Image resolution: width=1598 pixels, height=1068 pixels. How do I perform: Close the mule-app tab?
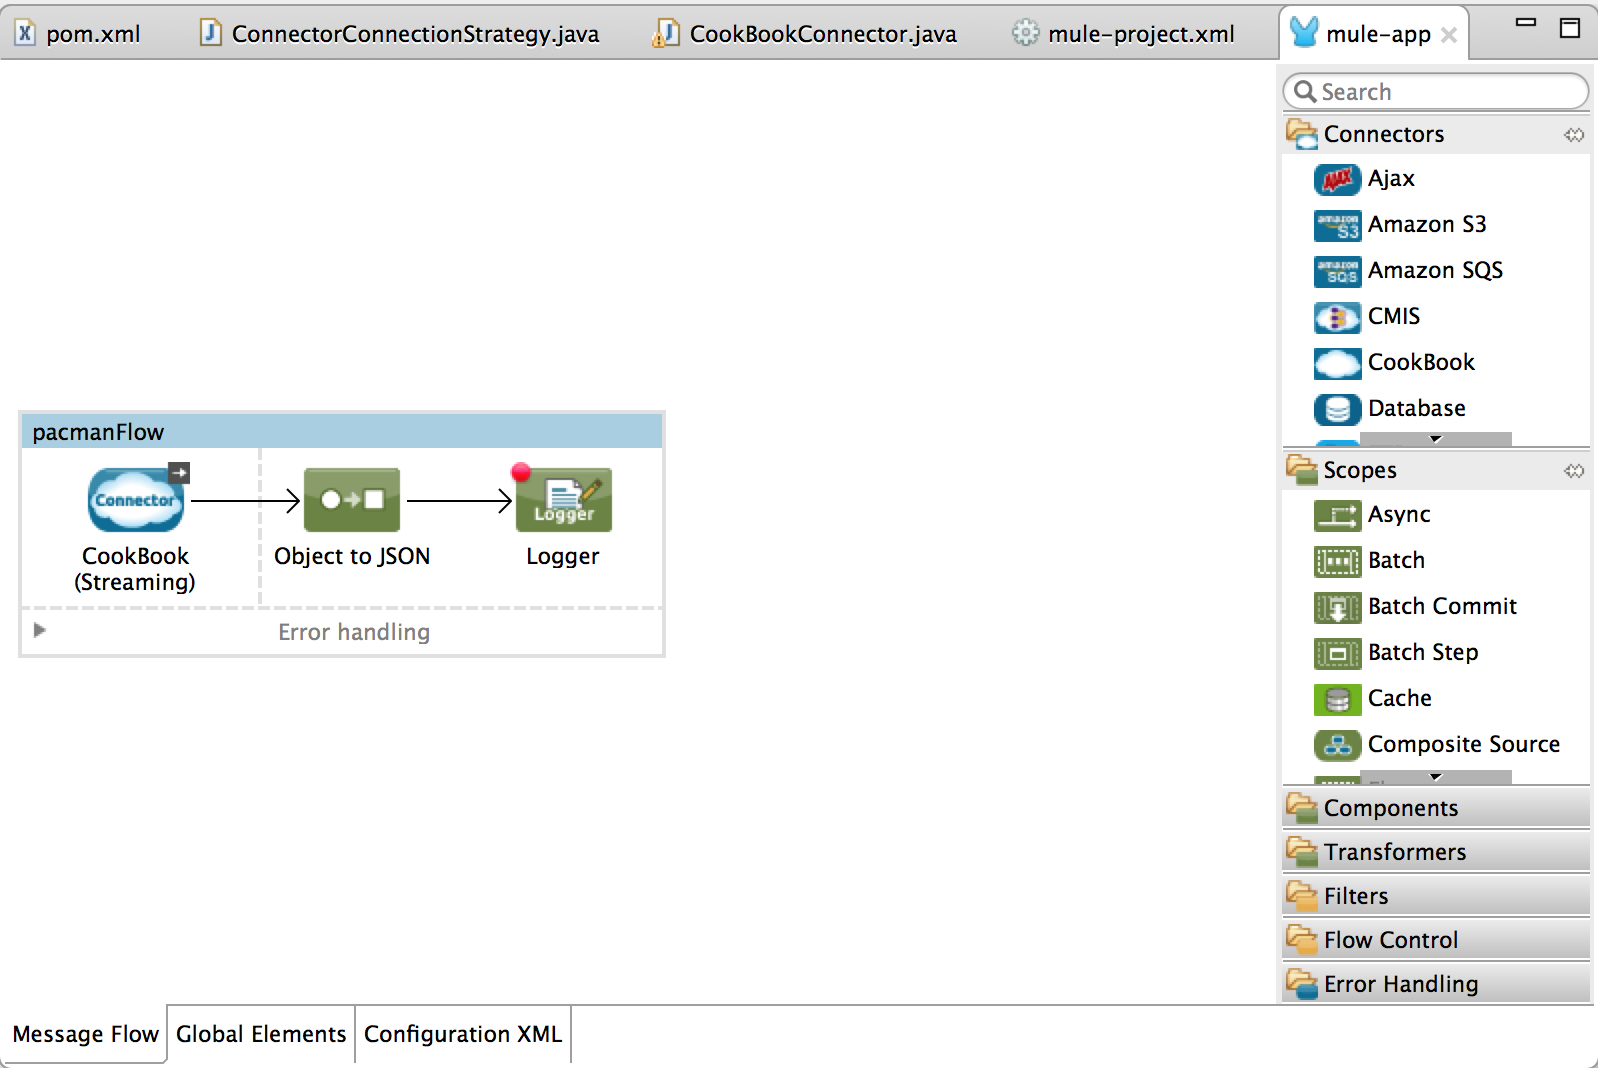click(1449, 35)
